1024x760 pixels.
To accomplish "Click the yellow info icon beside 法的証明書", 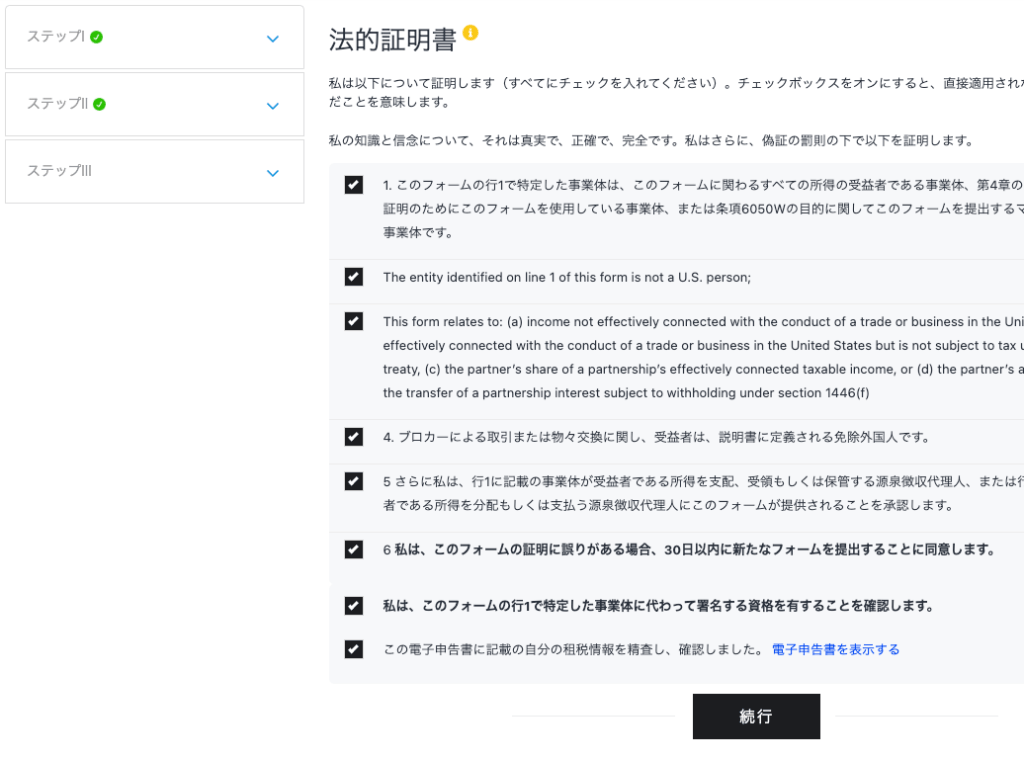I will pos(470,33).
